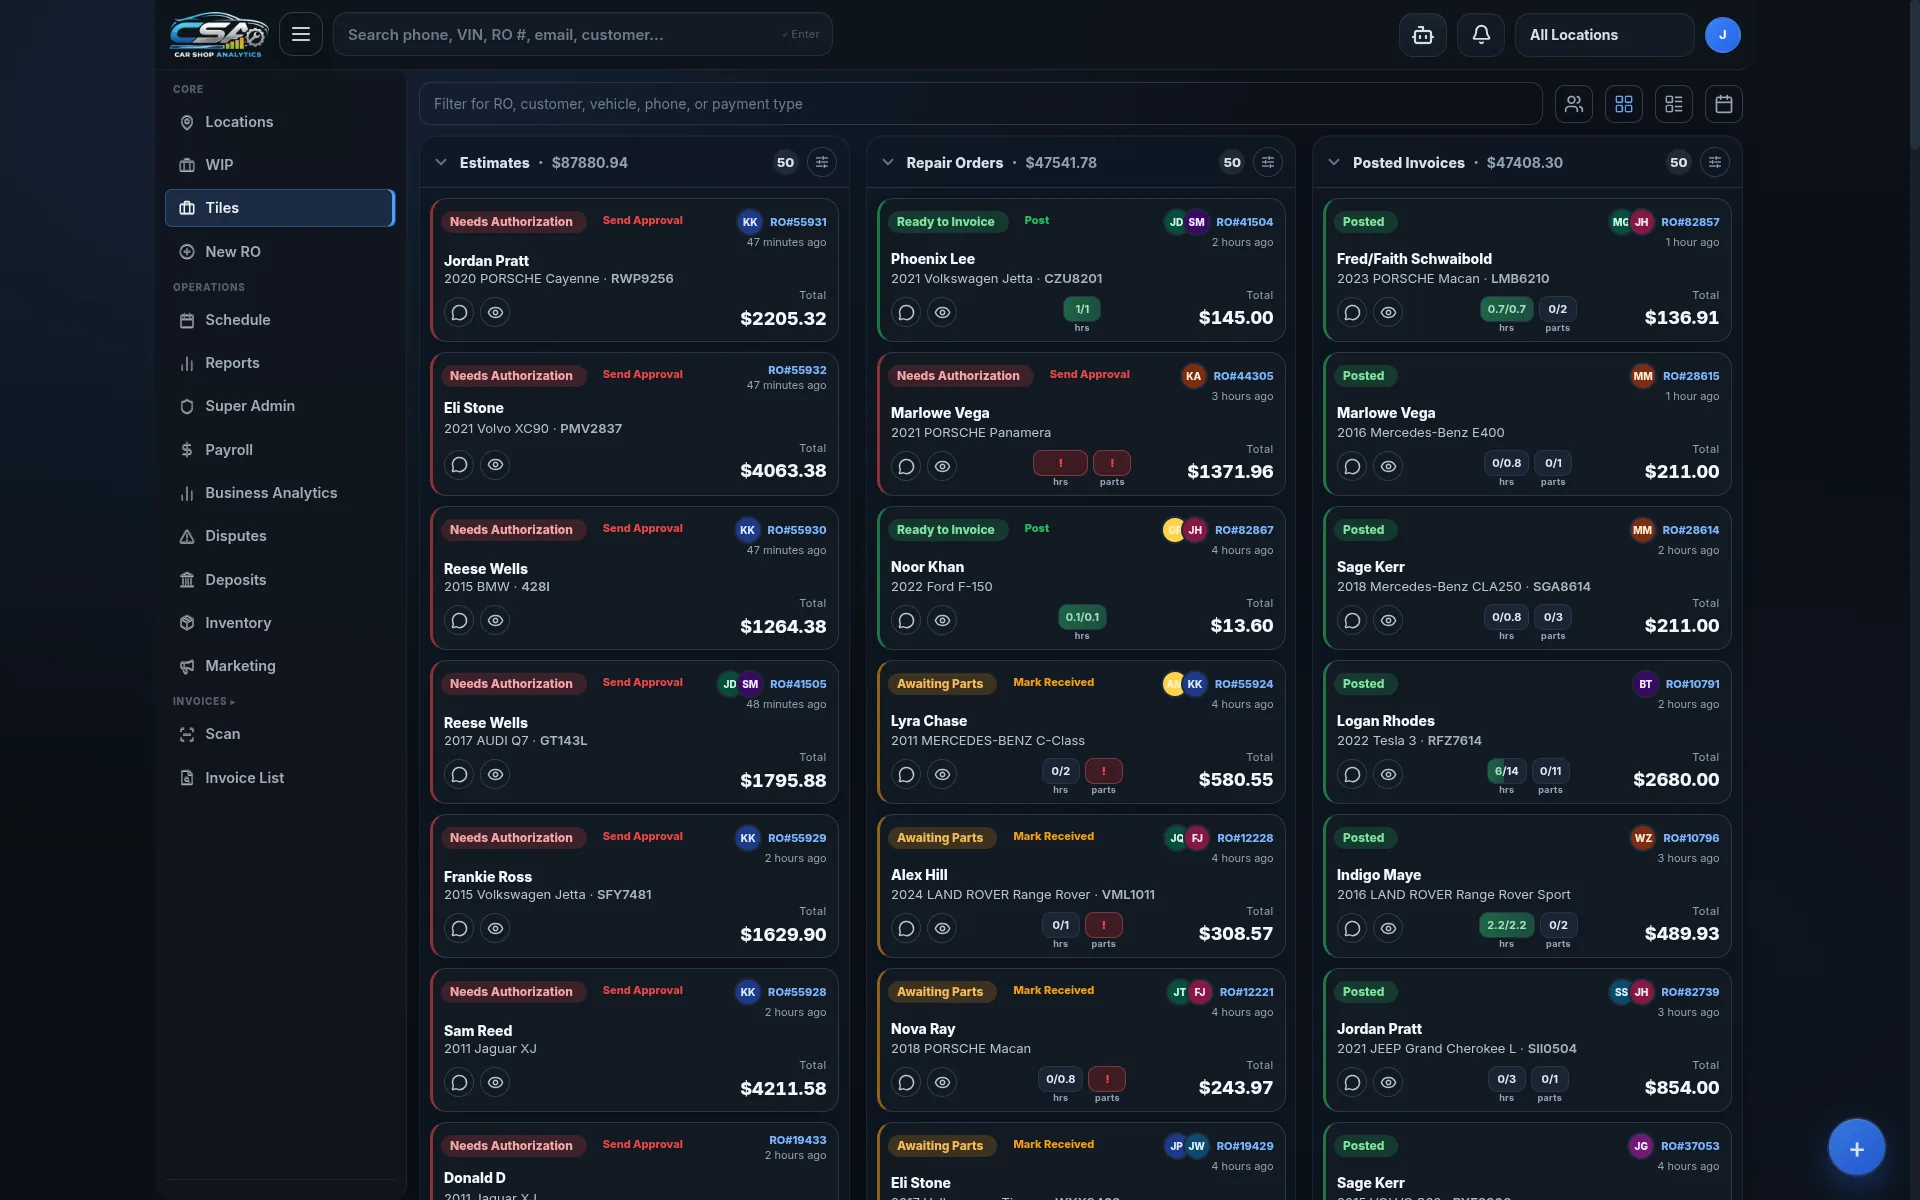Open message icon on Fred/Faith Schwaibold card
Screen dimensions: 1920x1200
tap(1352, 313)
